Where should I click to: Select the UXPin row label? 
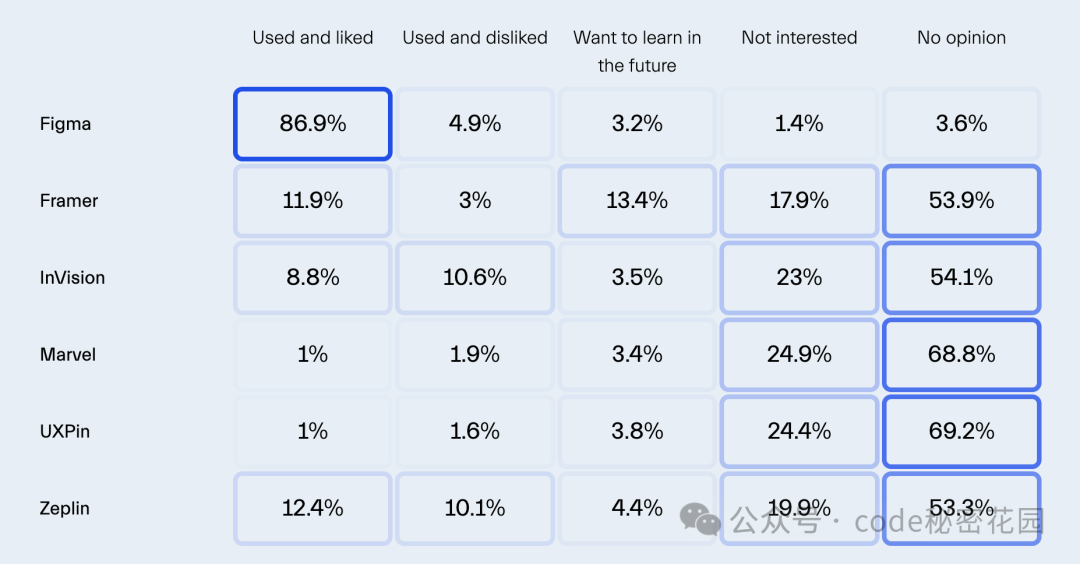click(65, 432)
